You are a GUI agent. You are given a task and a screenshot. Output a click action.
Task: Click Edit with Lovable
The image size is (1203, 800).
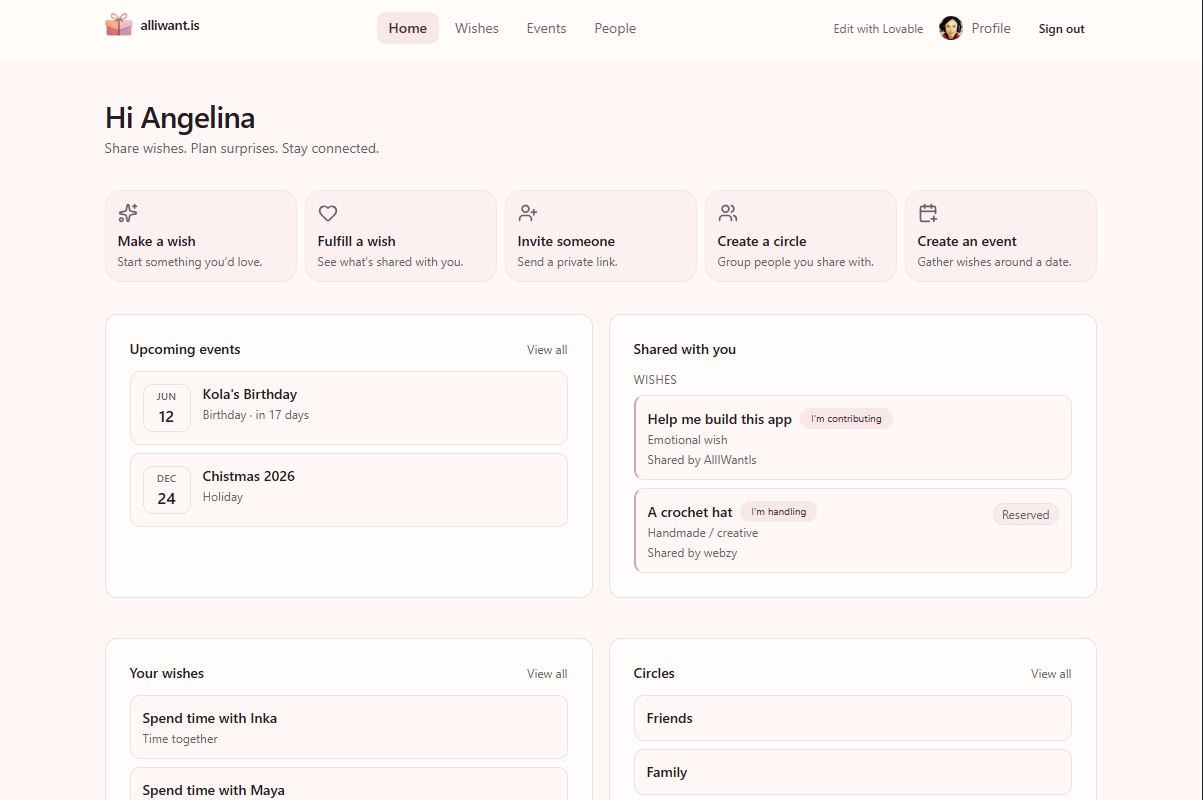point(878,29)
